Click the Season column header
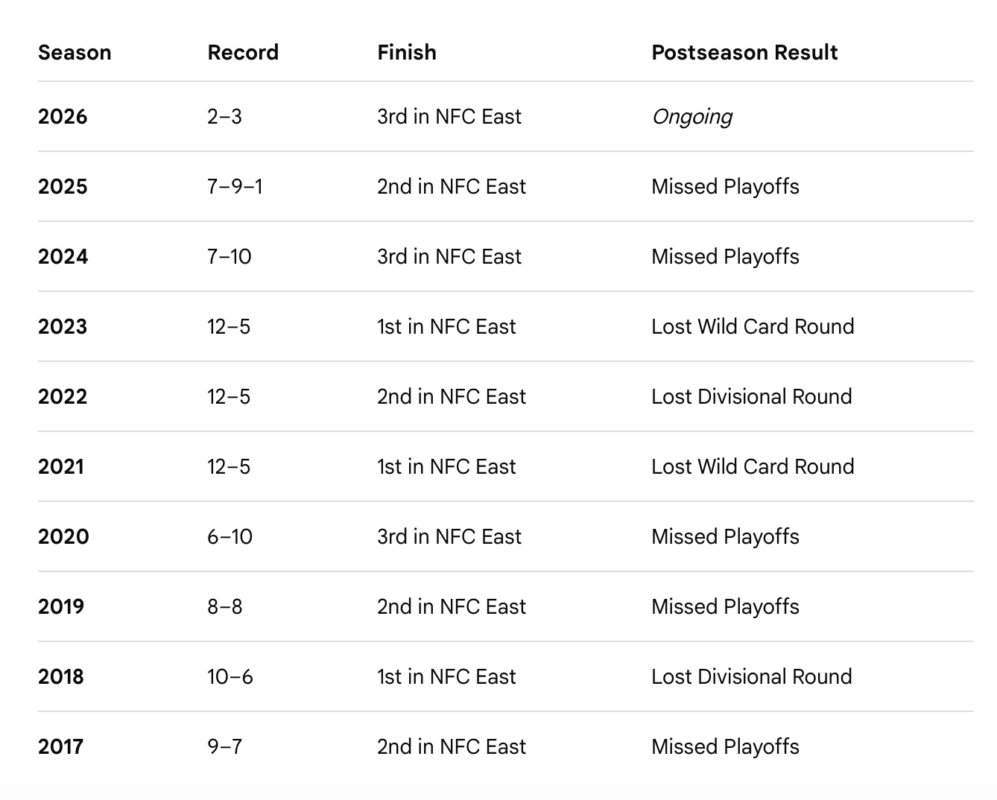 74,52
